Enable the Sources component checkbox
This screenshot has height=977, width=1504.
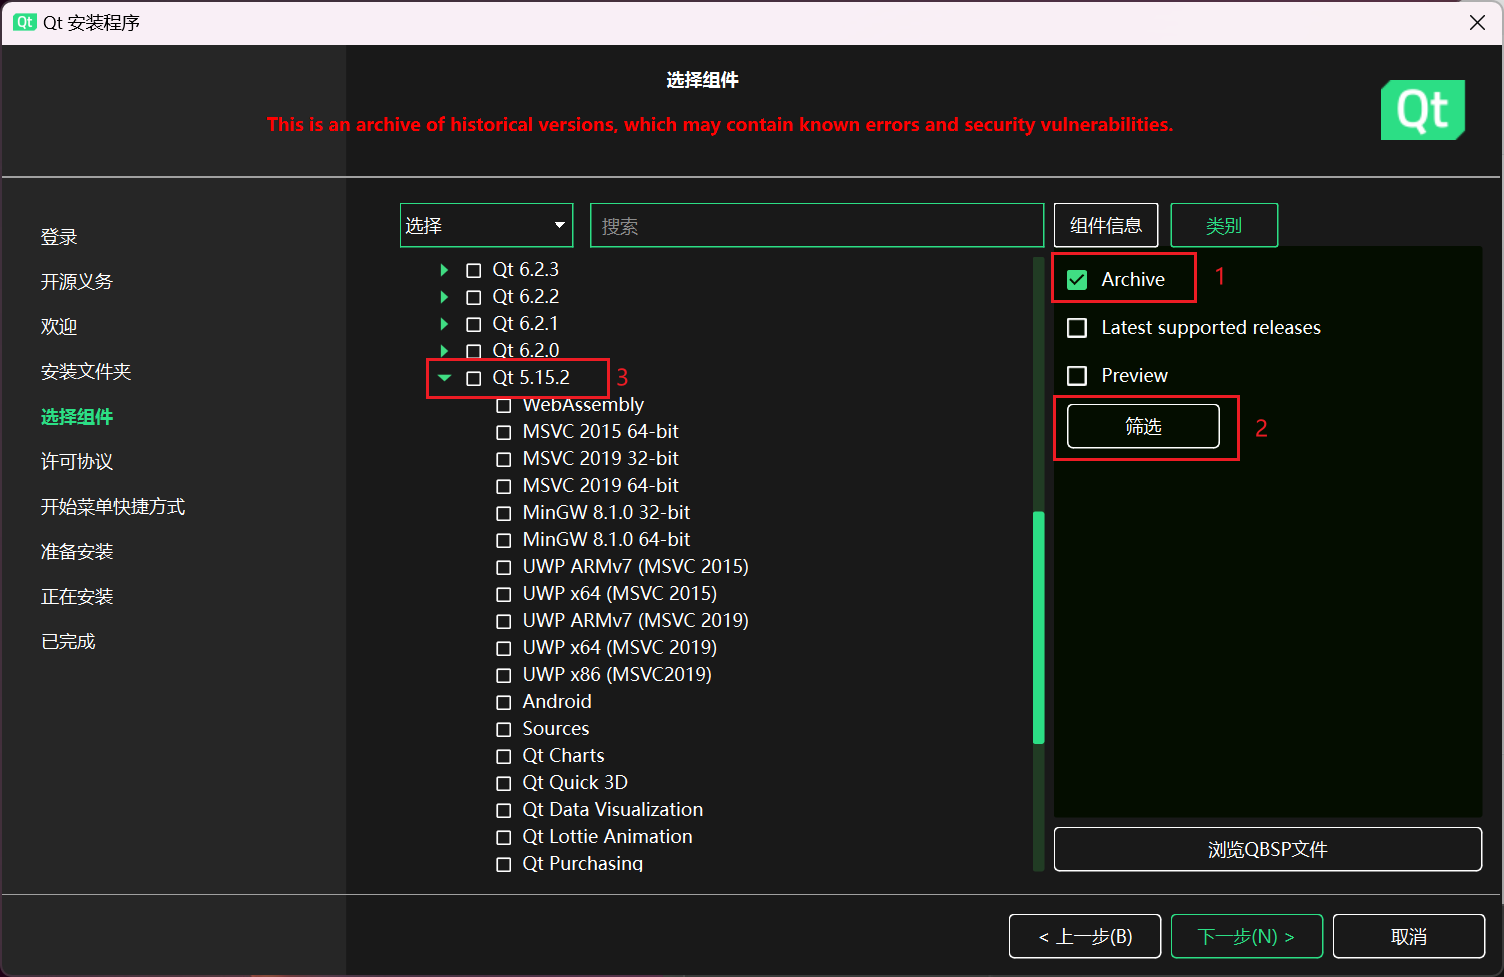[x=504, y=729]
